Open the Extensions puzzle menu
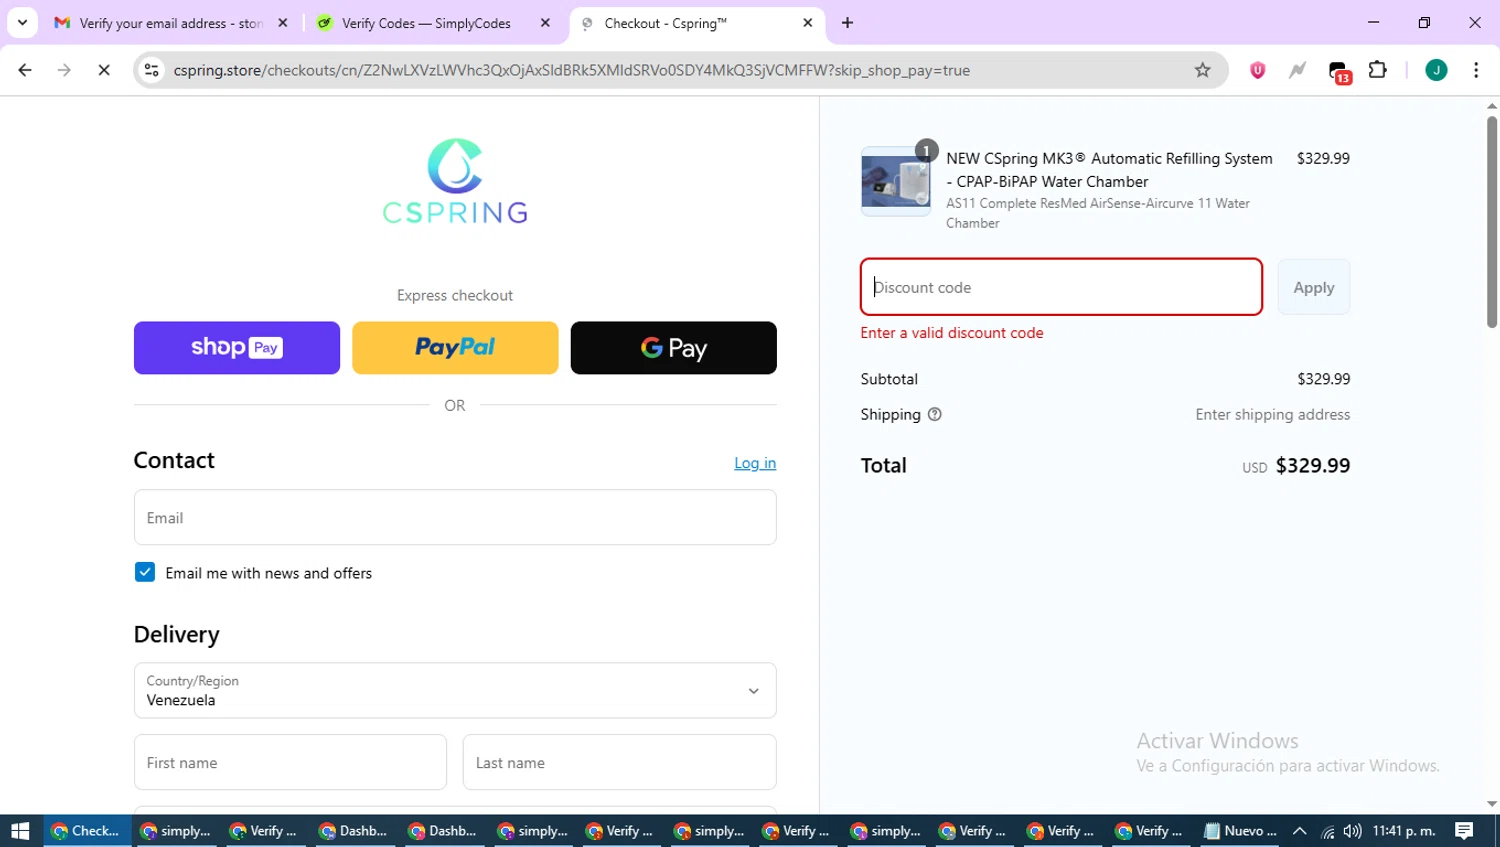Screen dimensions: 1500x847 tap(1378, 70)
